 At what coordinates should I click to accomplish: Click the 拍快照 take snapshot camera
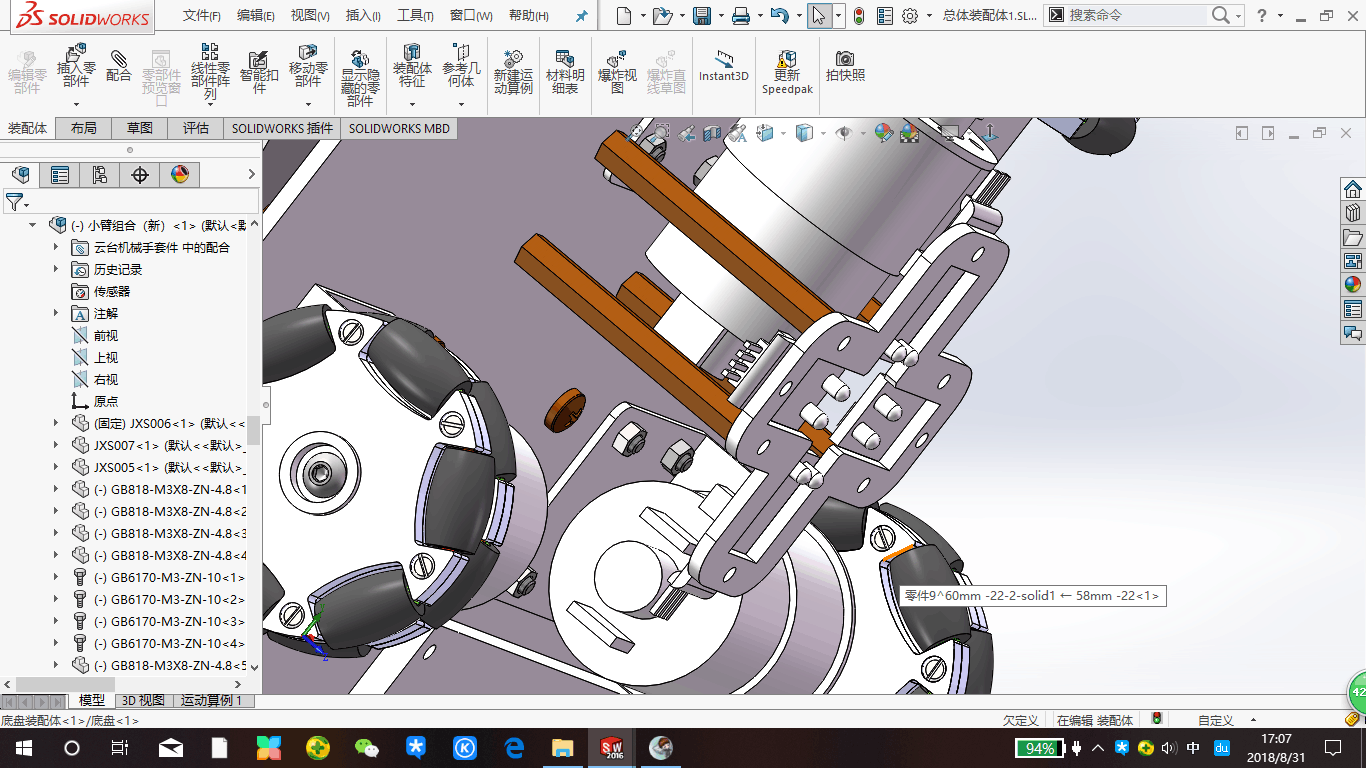pyautogui.click(x=846, y=65)
